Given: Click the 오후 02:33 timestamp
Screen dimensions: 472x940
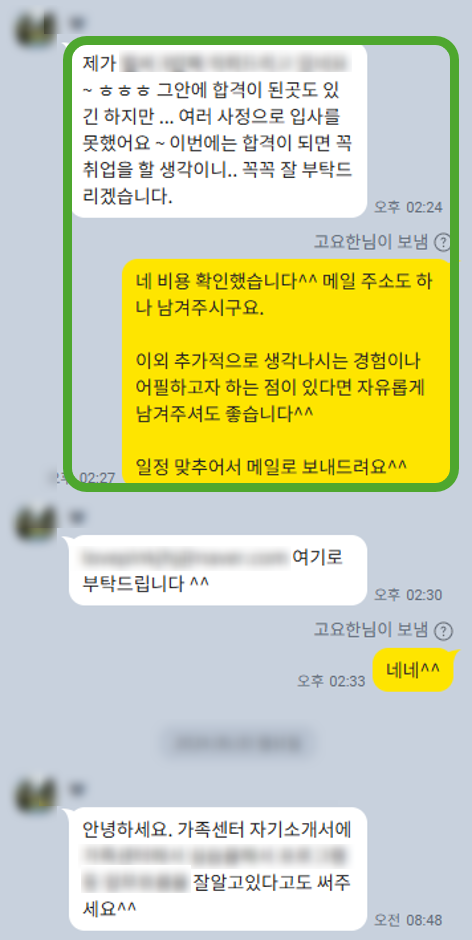Looking at the screenshot, I should pos(331,681).
